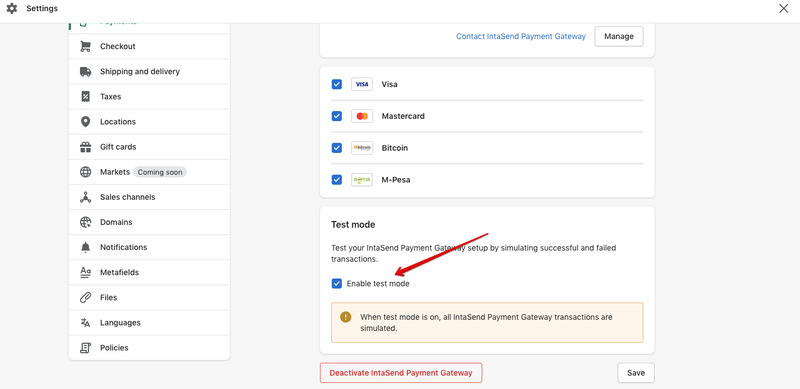
Task: Click the Sales channels network icon
Action: click(86, 197)
